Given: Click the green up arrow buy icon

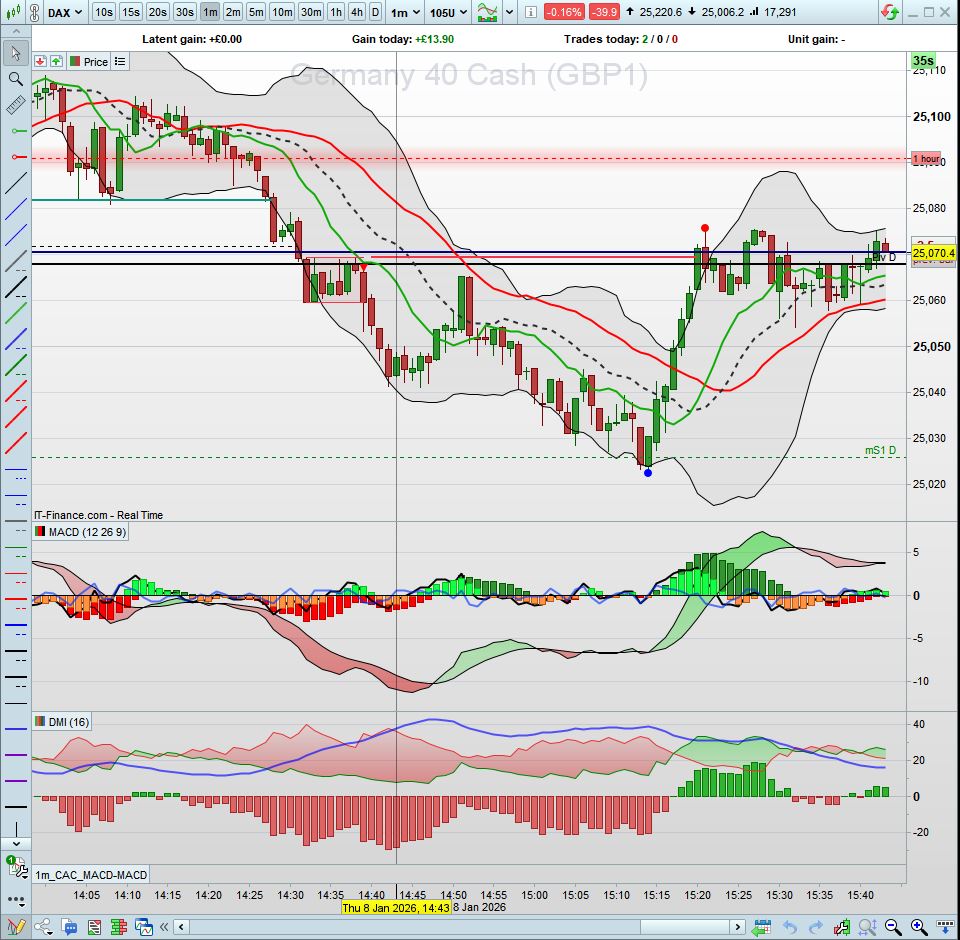Looking at the screenshot, I should tap(56, 61).
